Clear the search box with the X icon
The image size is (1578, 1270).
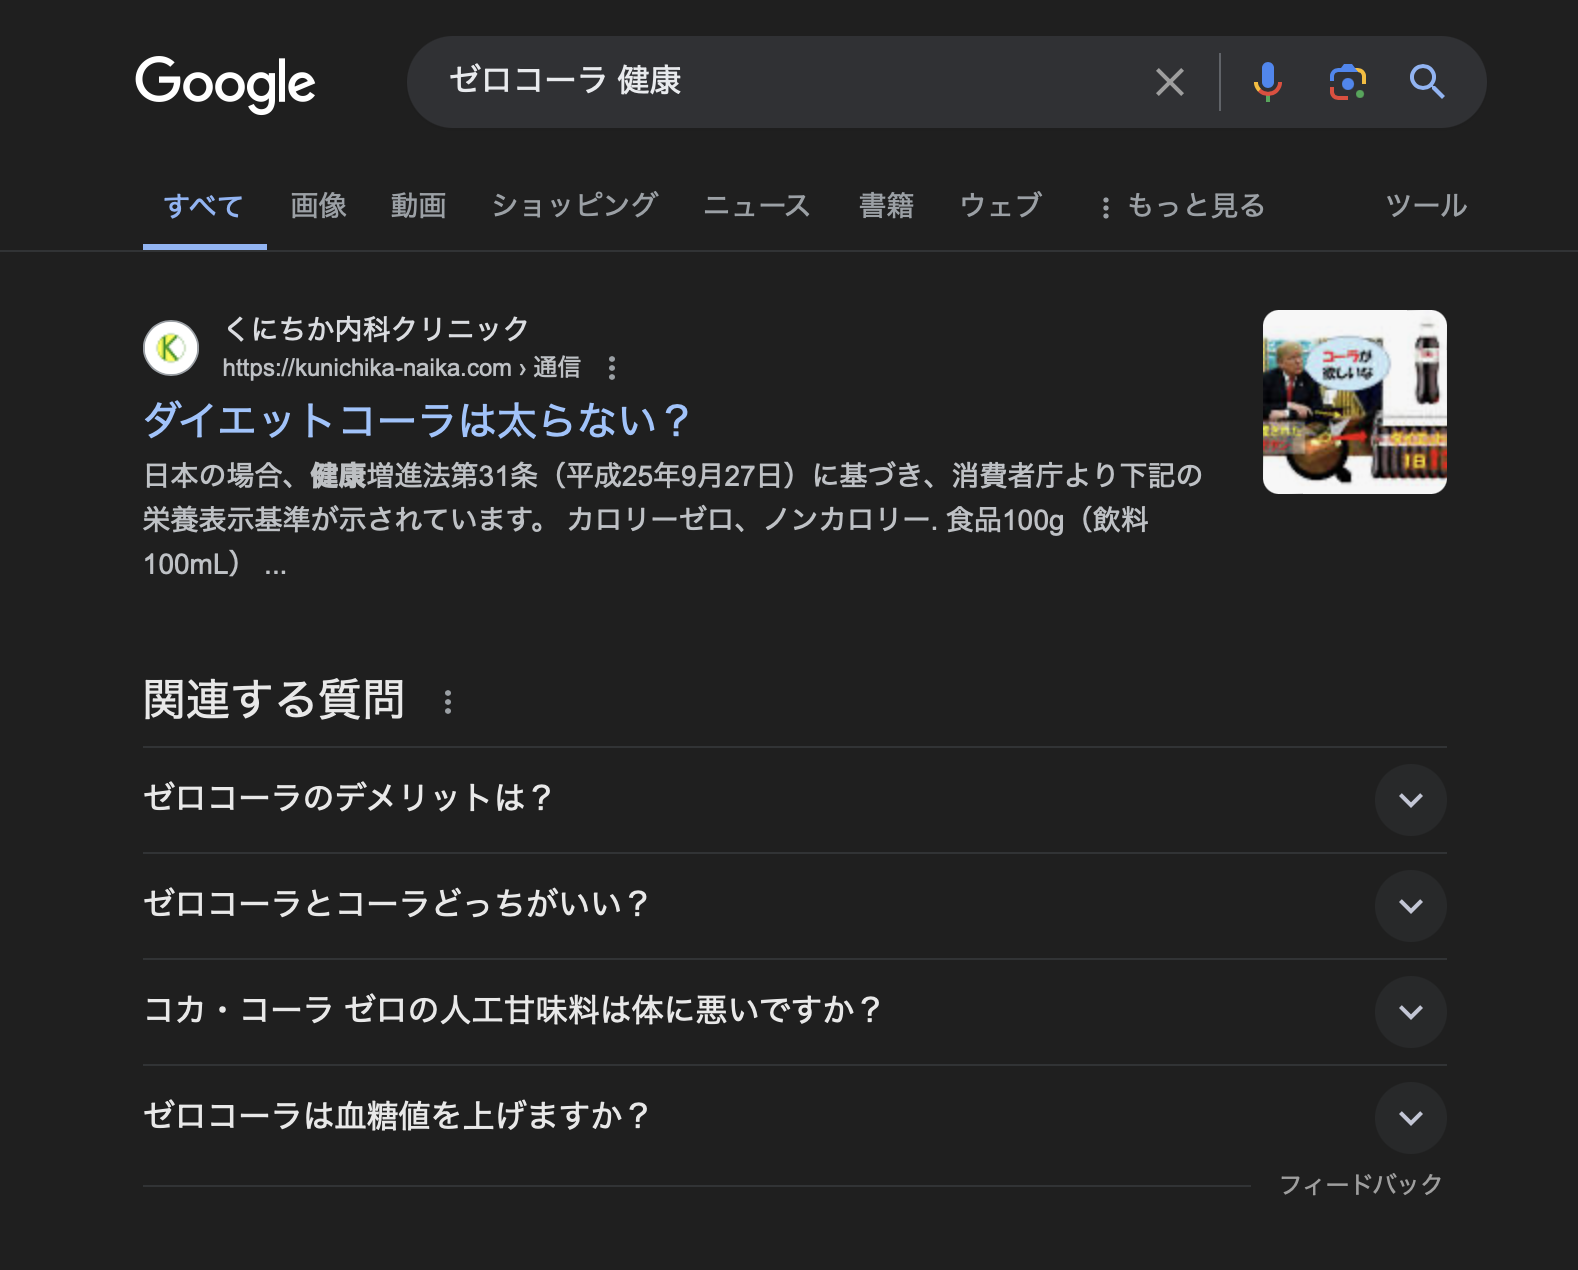(1169, 82)
